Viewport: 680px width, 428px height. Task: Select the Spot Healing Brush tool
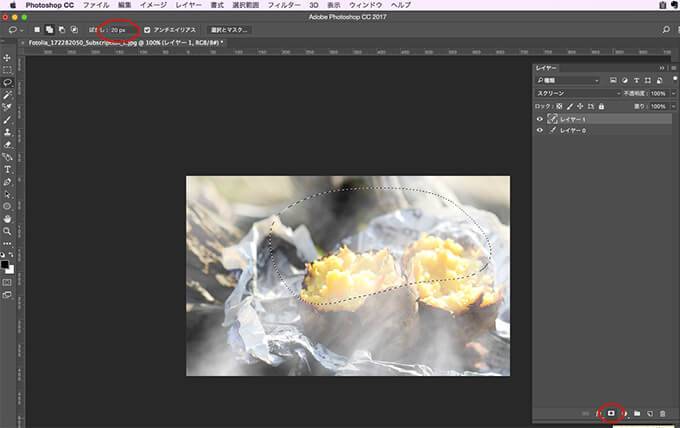tap(7, 107)
